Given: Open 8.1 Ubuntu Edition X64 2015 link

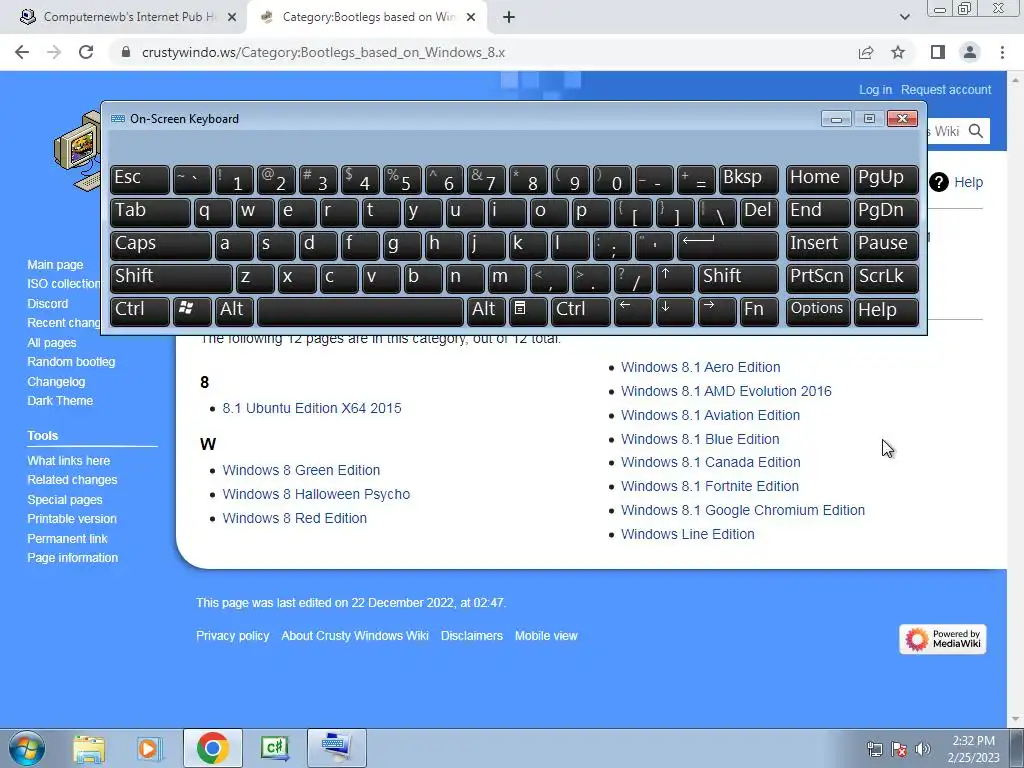Looking at the screenshot, I should click(x=312, y=408).
